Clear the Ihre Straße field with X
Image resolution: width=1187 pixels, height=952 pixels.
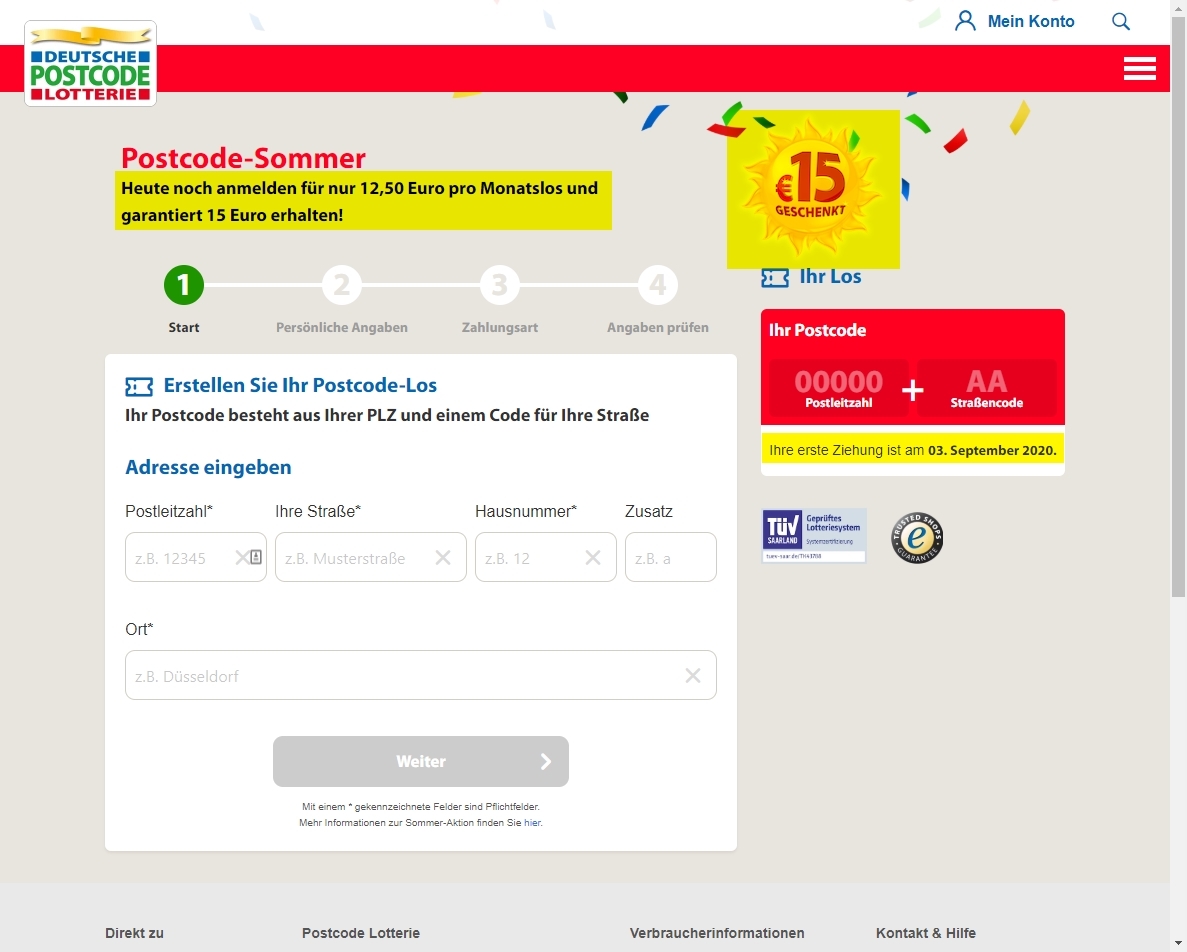coord(443,558)
